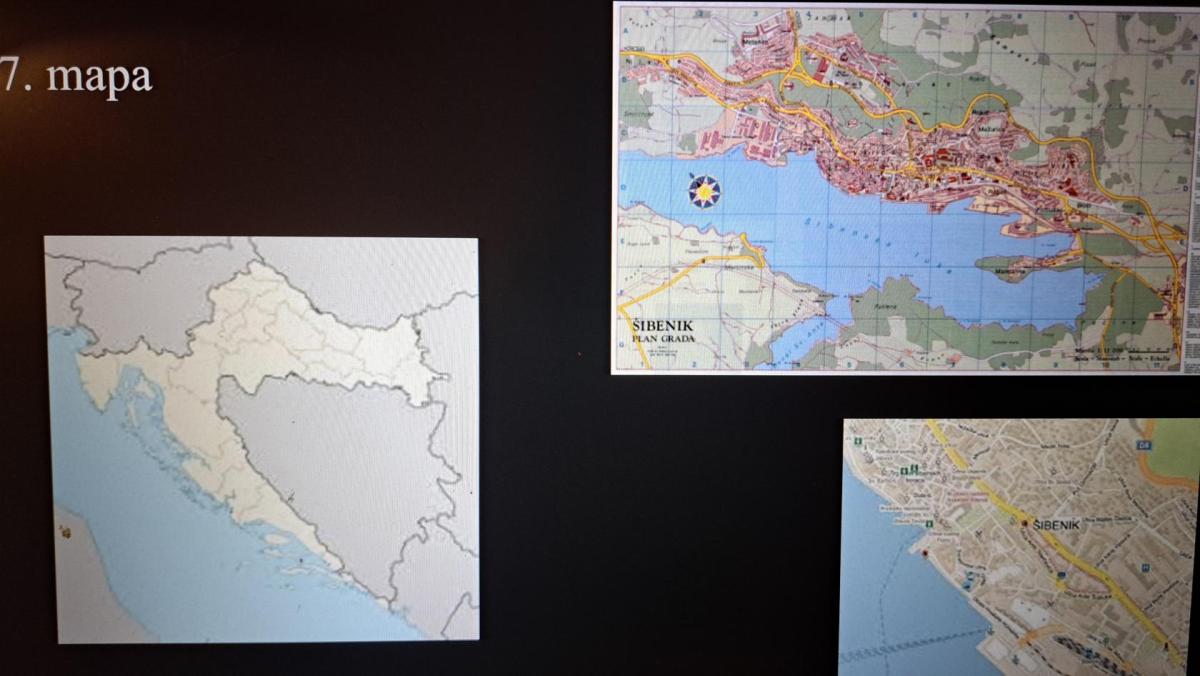Click the pair of green icons in old town
The height and width of the screenshot is (676, 1200).
pos(910,470)
